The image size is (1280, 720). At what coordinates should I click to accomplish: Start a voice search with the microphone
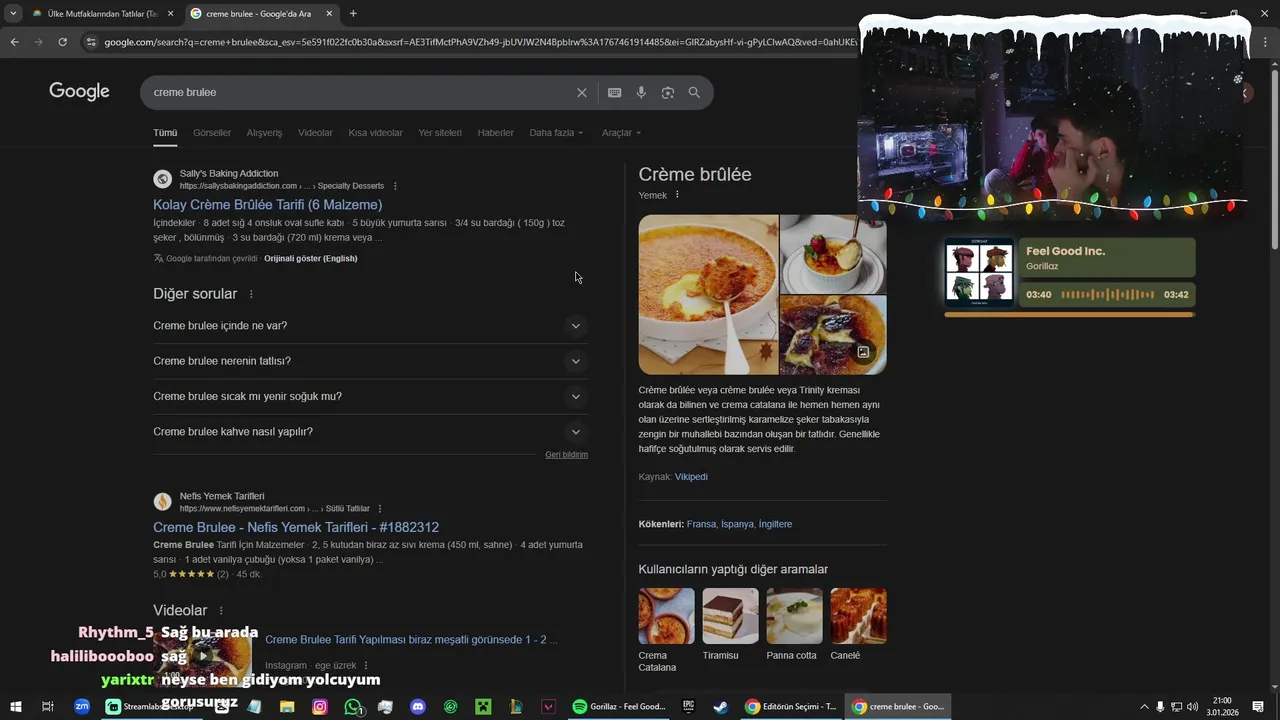[x=641, y=92]
